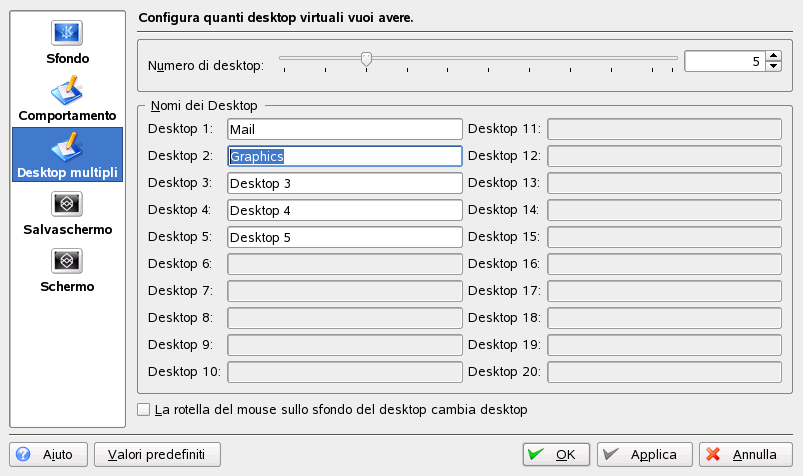Click the Desktop 1 name field
Image resolution: width=803 pixels, height=476 pixels.
pyautogui.click(x=344, y=129)
